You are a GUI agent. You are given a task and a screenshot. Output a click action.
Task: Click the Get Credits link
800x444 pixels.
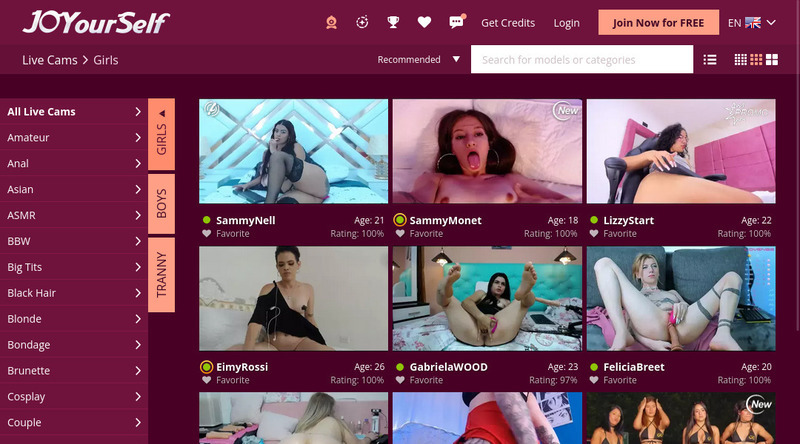tap(508, 23)
